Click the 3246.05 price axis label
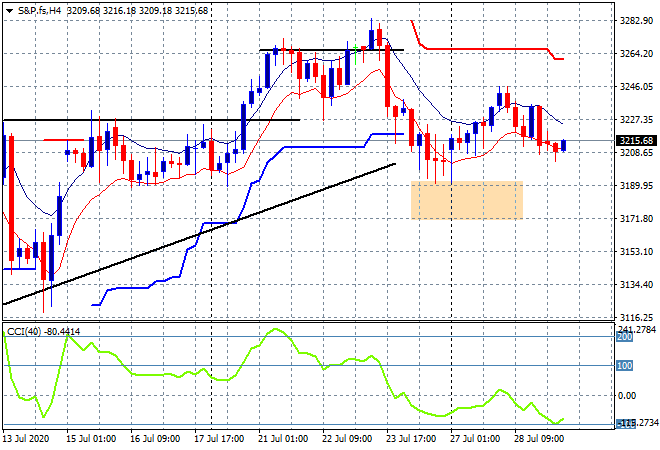Viewport: 660px width, 450px height. [636, 86]
